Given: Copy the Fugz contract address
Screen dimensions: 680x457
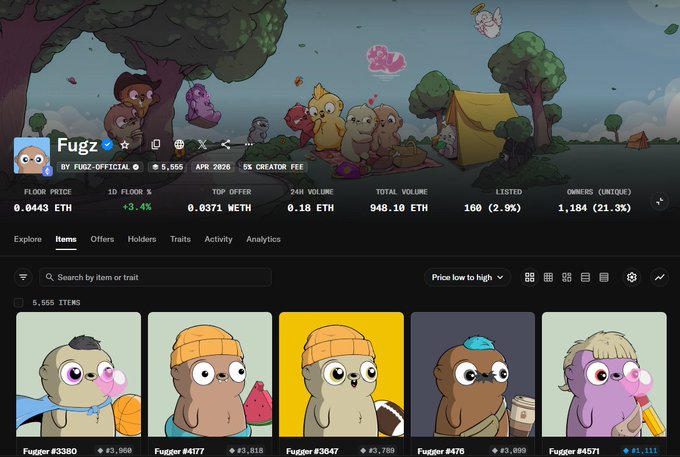Looking at the screenshot, I should [x=156, y=145].
